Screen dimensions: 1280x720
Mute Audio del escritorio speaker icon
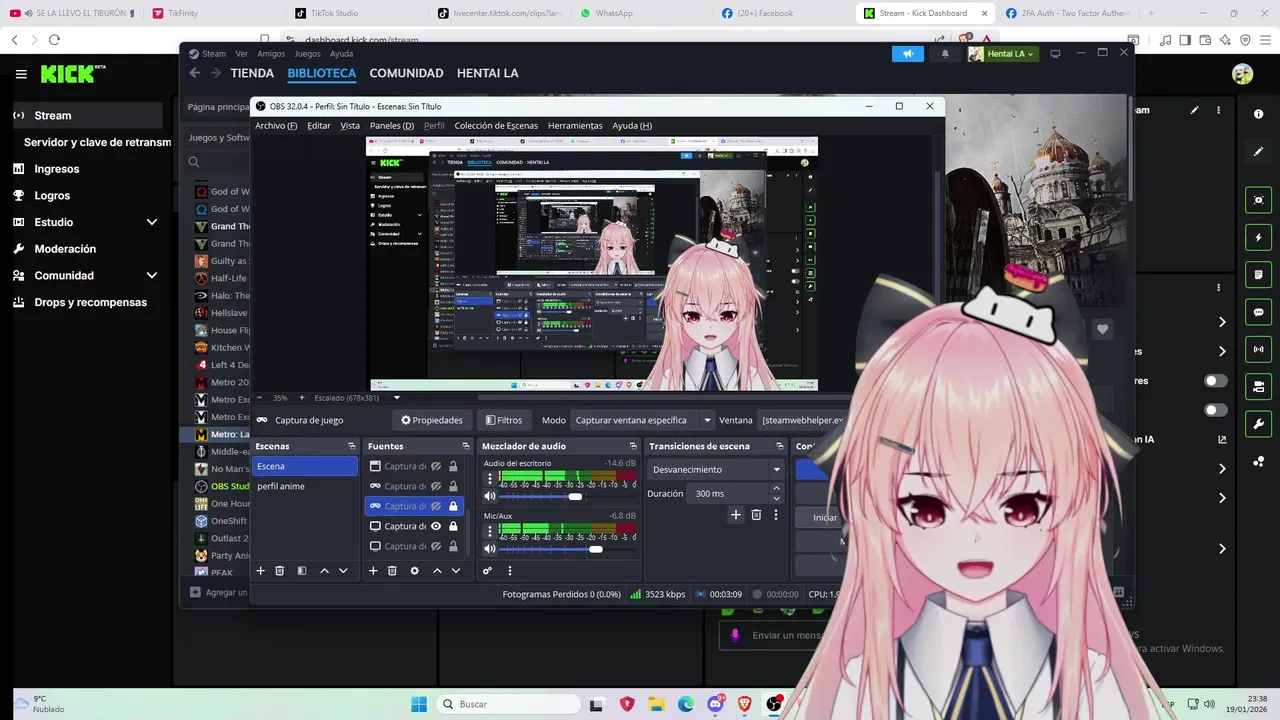490,496
